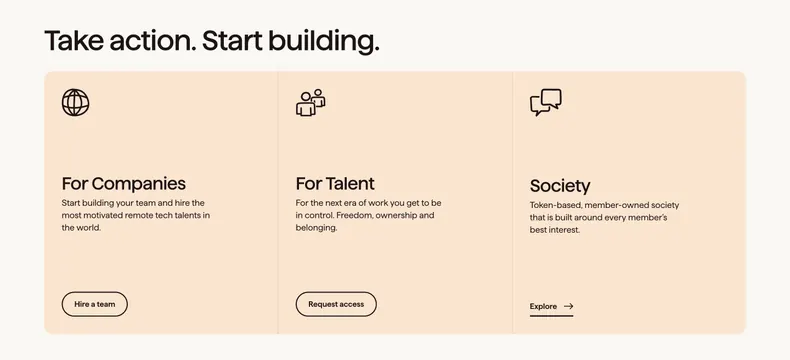Screen dimensions: 790x360
Task: Hit the Hire a team button
Action: tap(95, 304)
